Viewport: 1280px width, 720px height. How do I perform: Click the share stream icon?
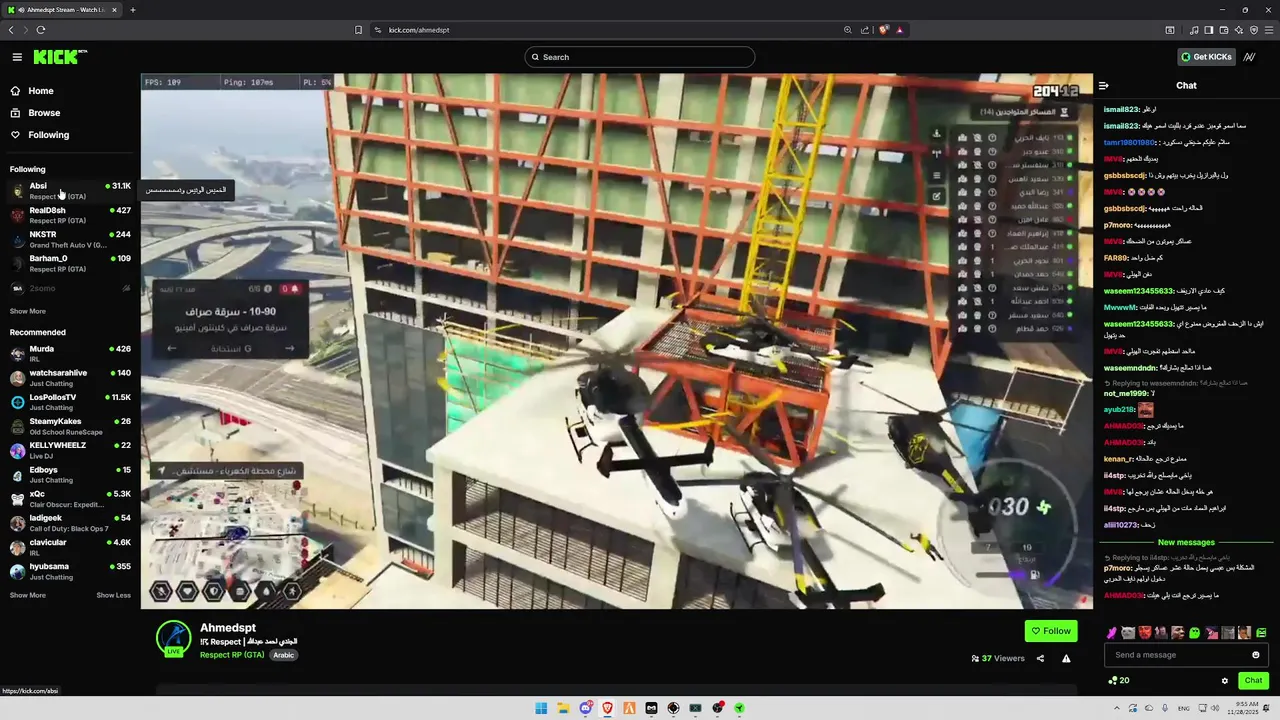[1040, 659]
